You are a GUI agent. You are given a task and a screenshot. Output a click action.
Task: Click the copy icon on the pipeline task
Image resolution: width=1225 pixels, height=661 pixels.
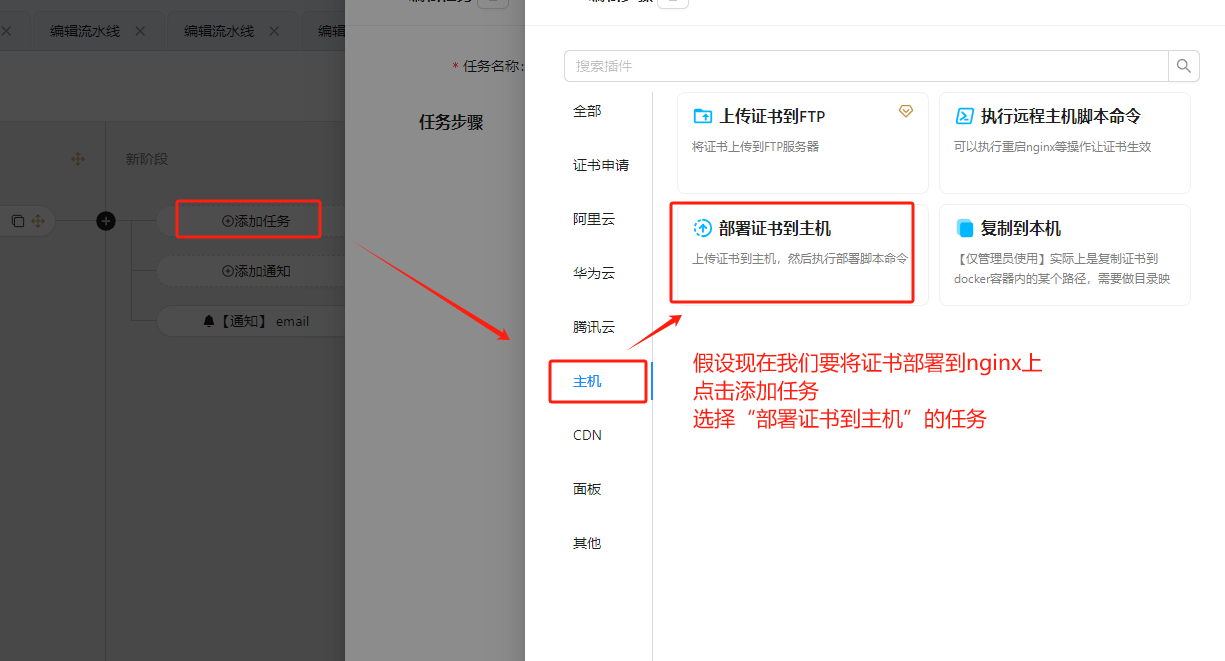click(x=18, y=221)
